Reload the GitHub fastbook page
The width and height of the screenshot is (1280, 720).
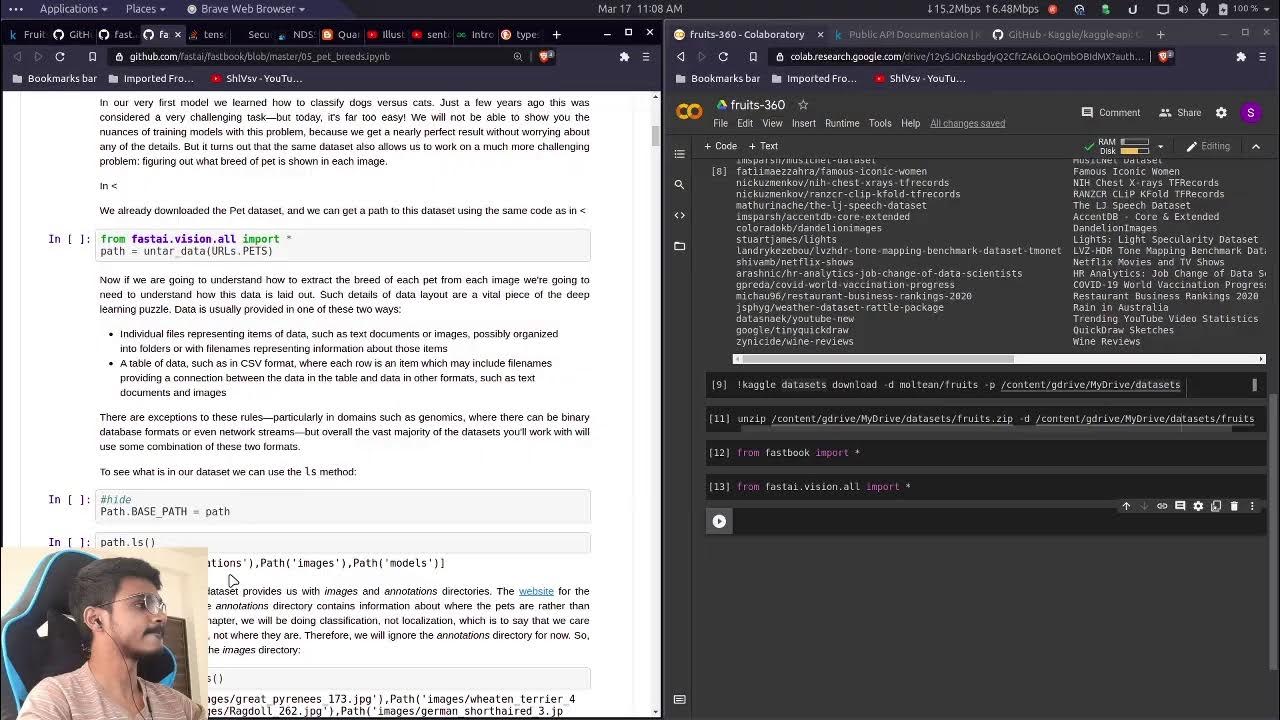click(60, 57)
